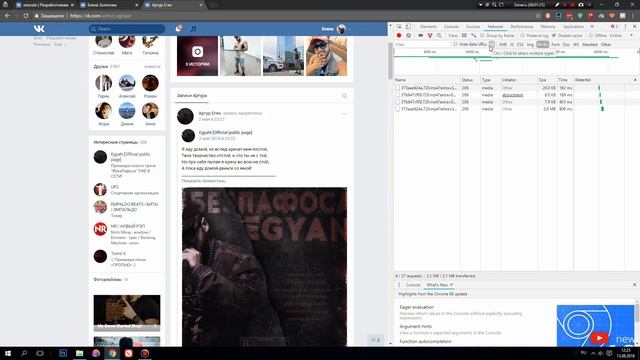Go back in the browser

coord(7,16)
